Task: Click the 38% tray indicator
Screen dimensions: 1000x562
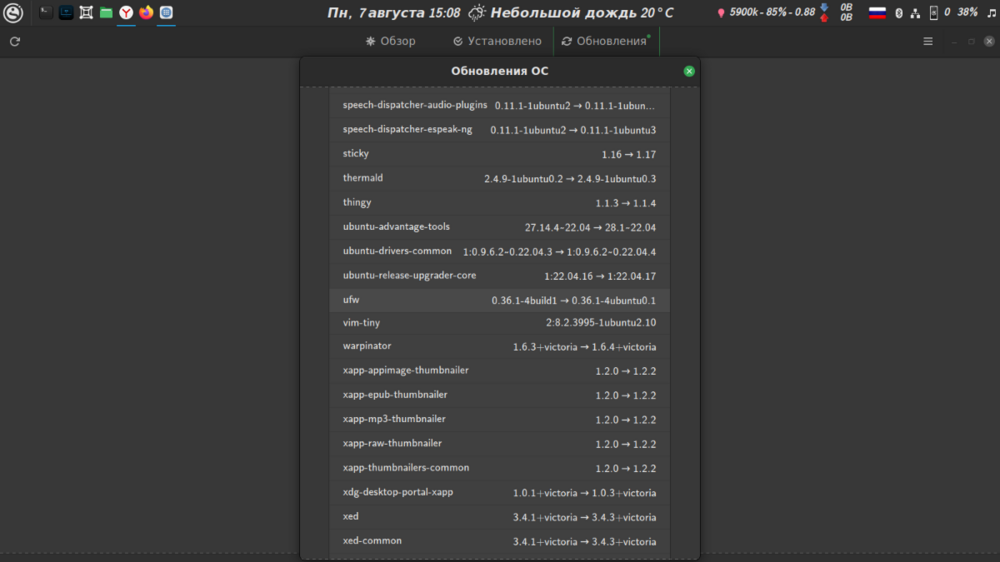Action: click(967, 12)
